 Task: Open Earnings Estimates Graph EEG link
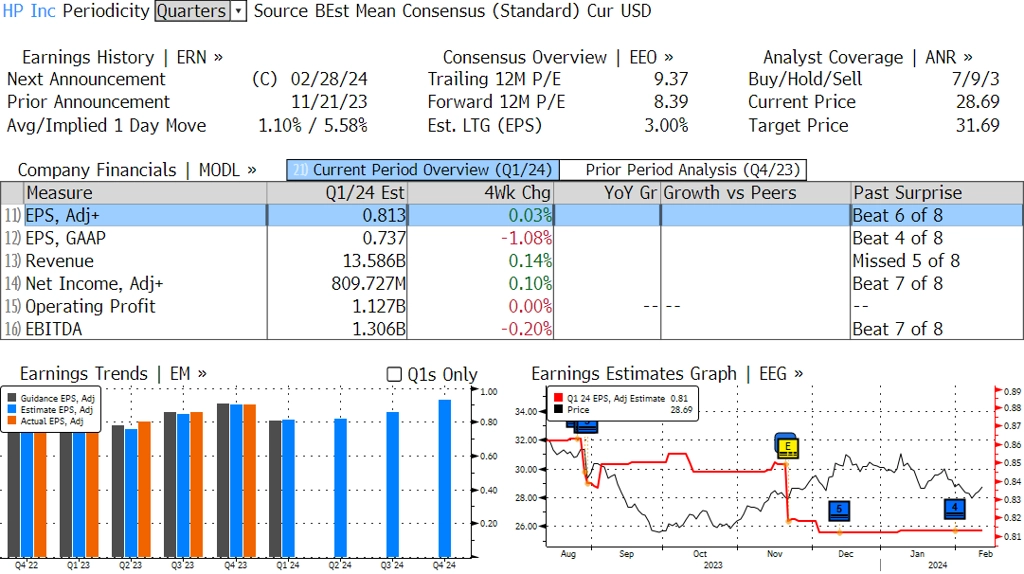click(x=667, y=374)
